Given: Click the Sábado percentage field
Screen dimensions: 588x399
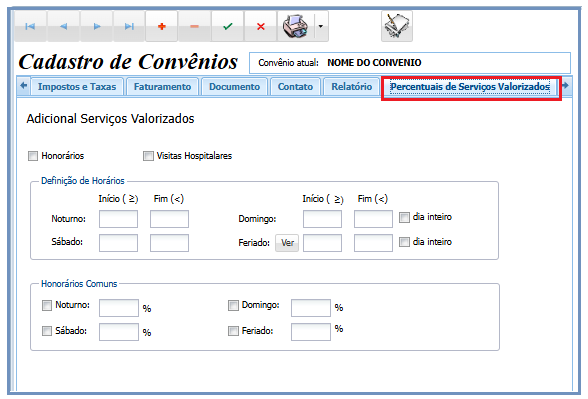Looking at the screenshot, I should pyautogui.click(x=119, y=332).
